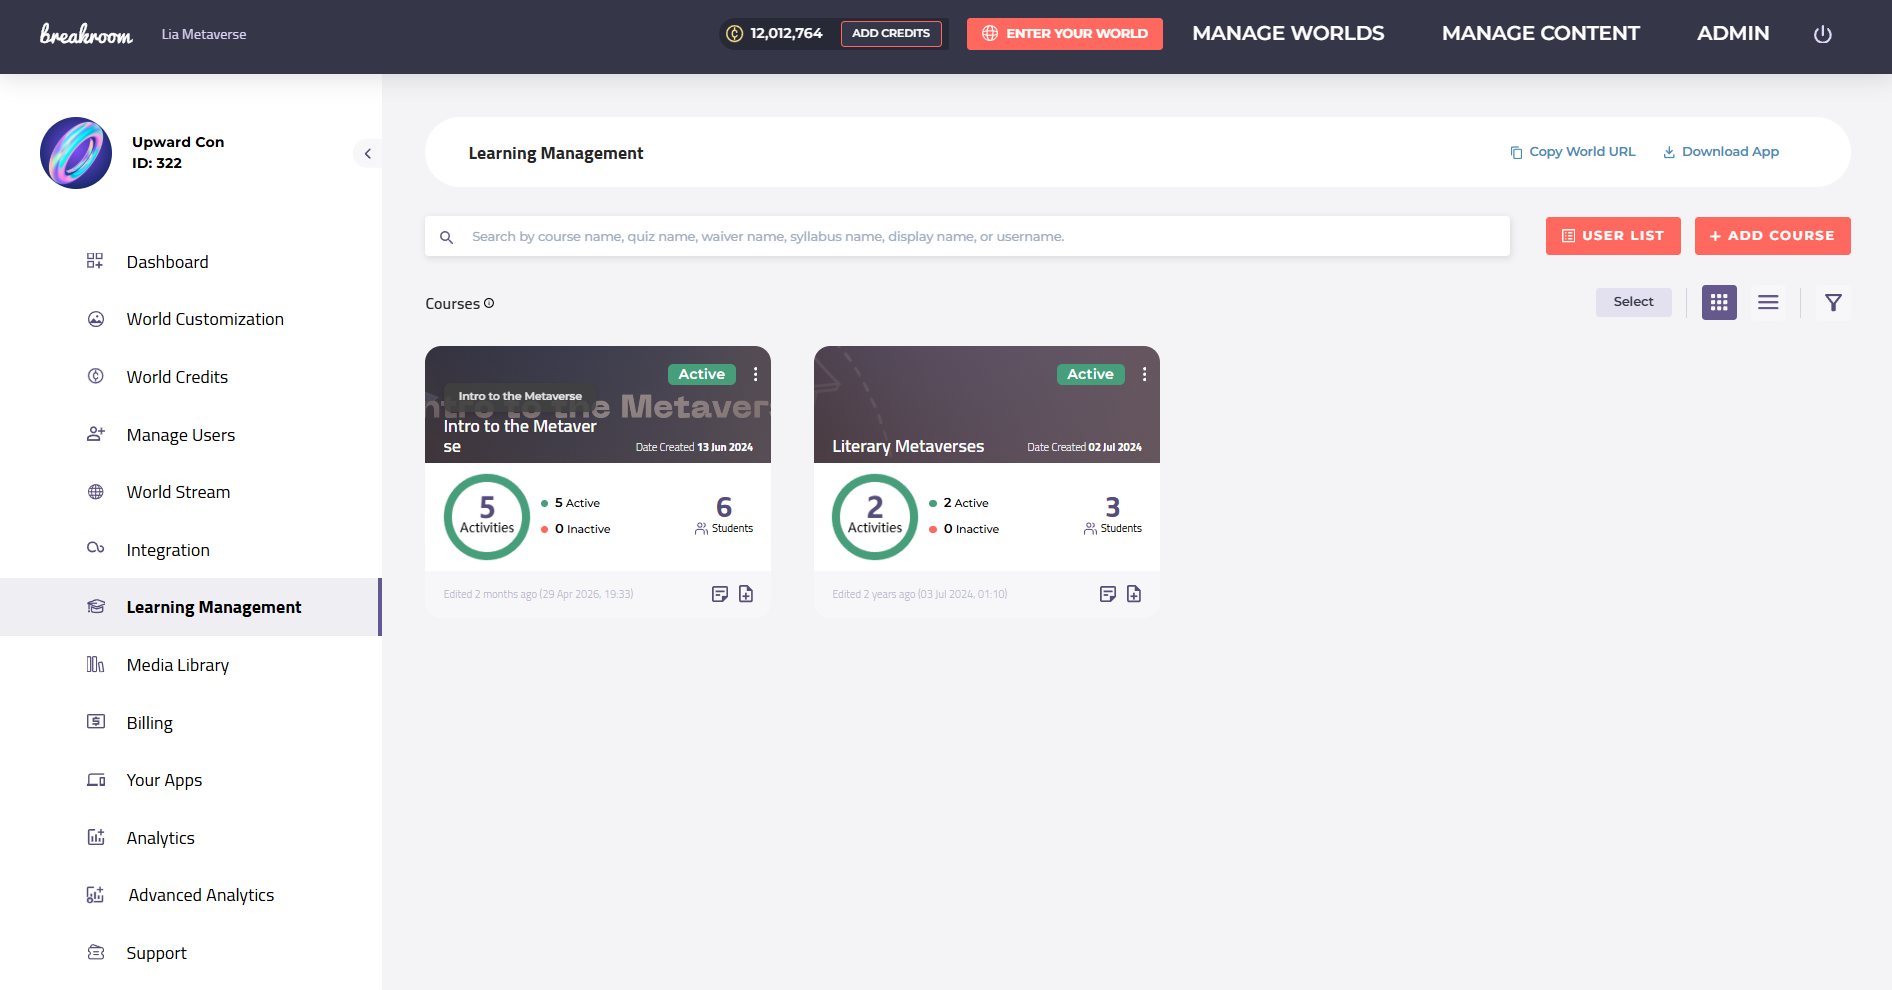1892x990 pixels.
Task: Click Active badge on Intro to the Metaverse
Action: click(702, 374)
